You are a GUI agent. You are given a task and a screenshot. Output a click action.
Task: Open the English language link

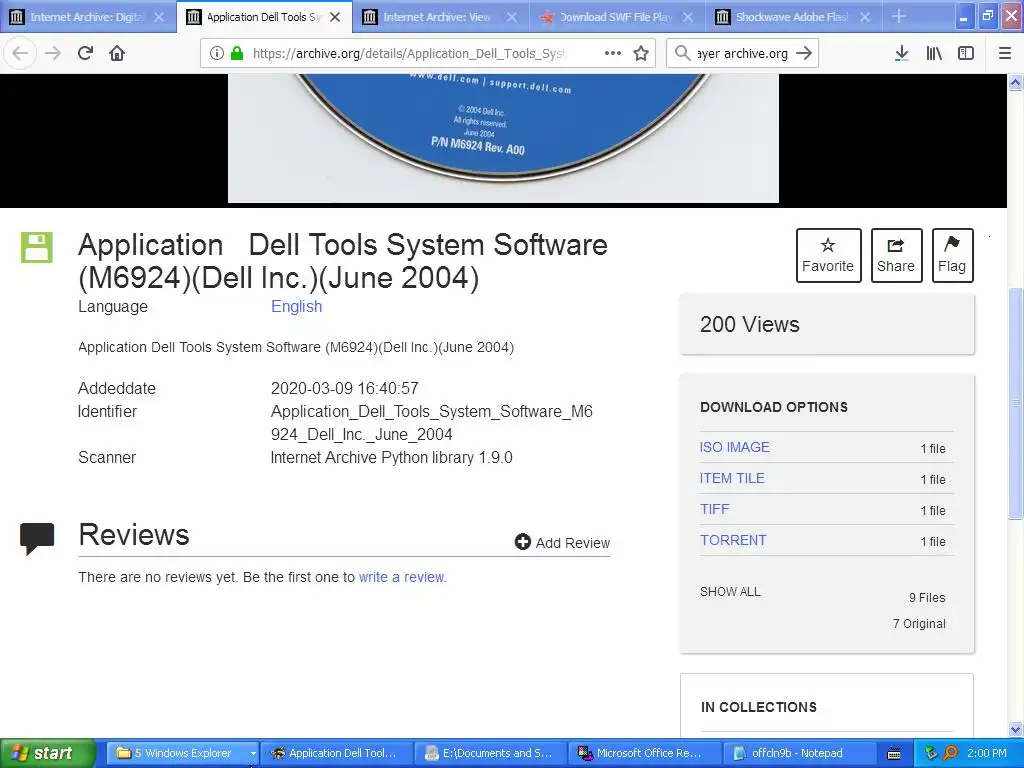pos(296,306)
